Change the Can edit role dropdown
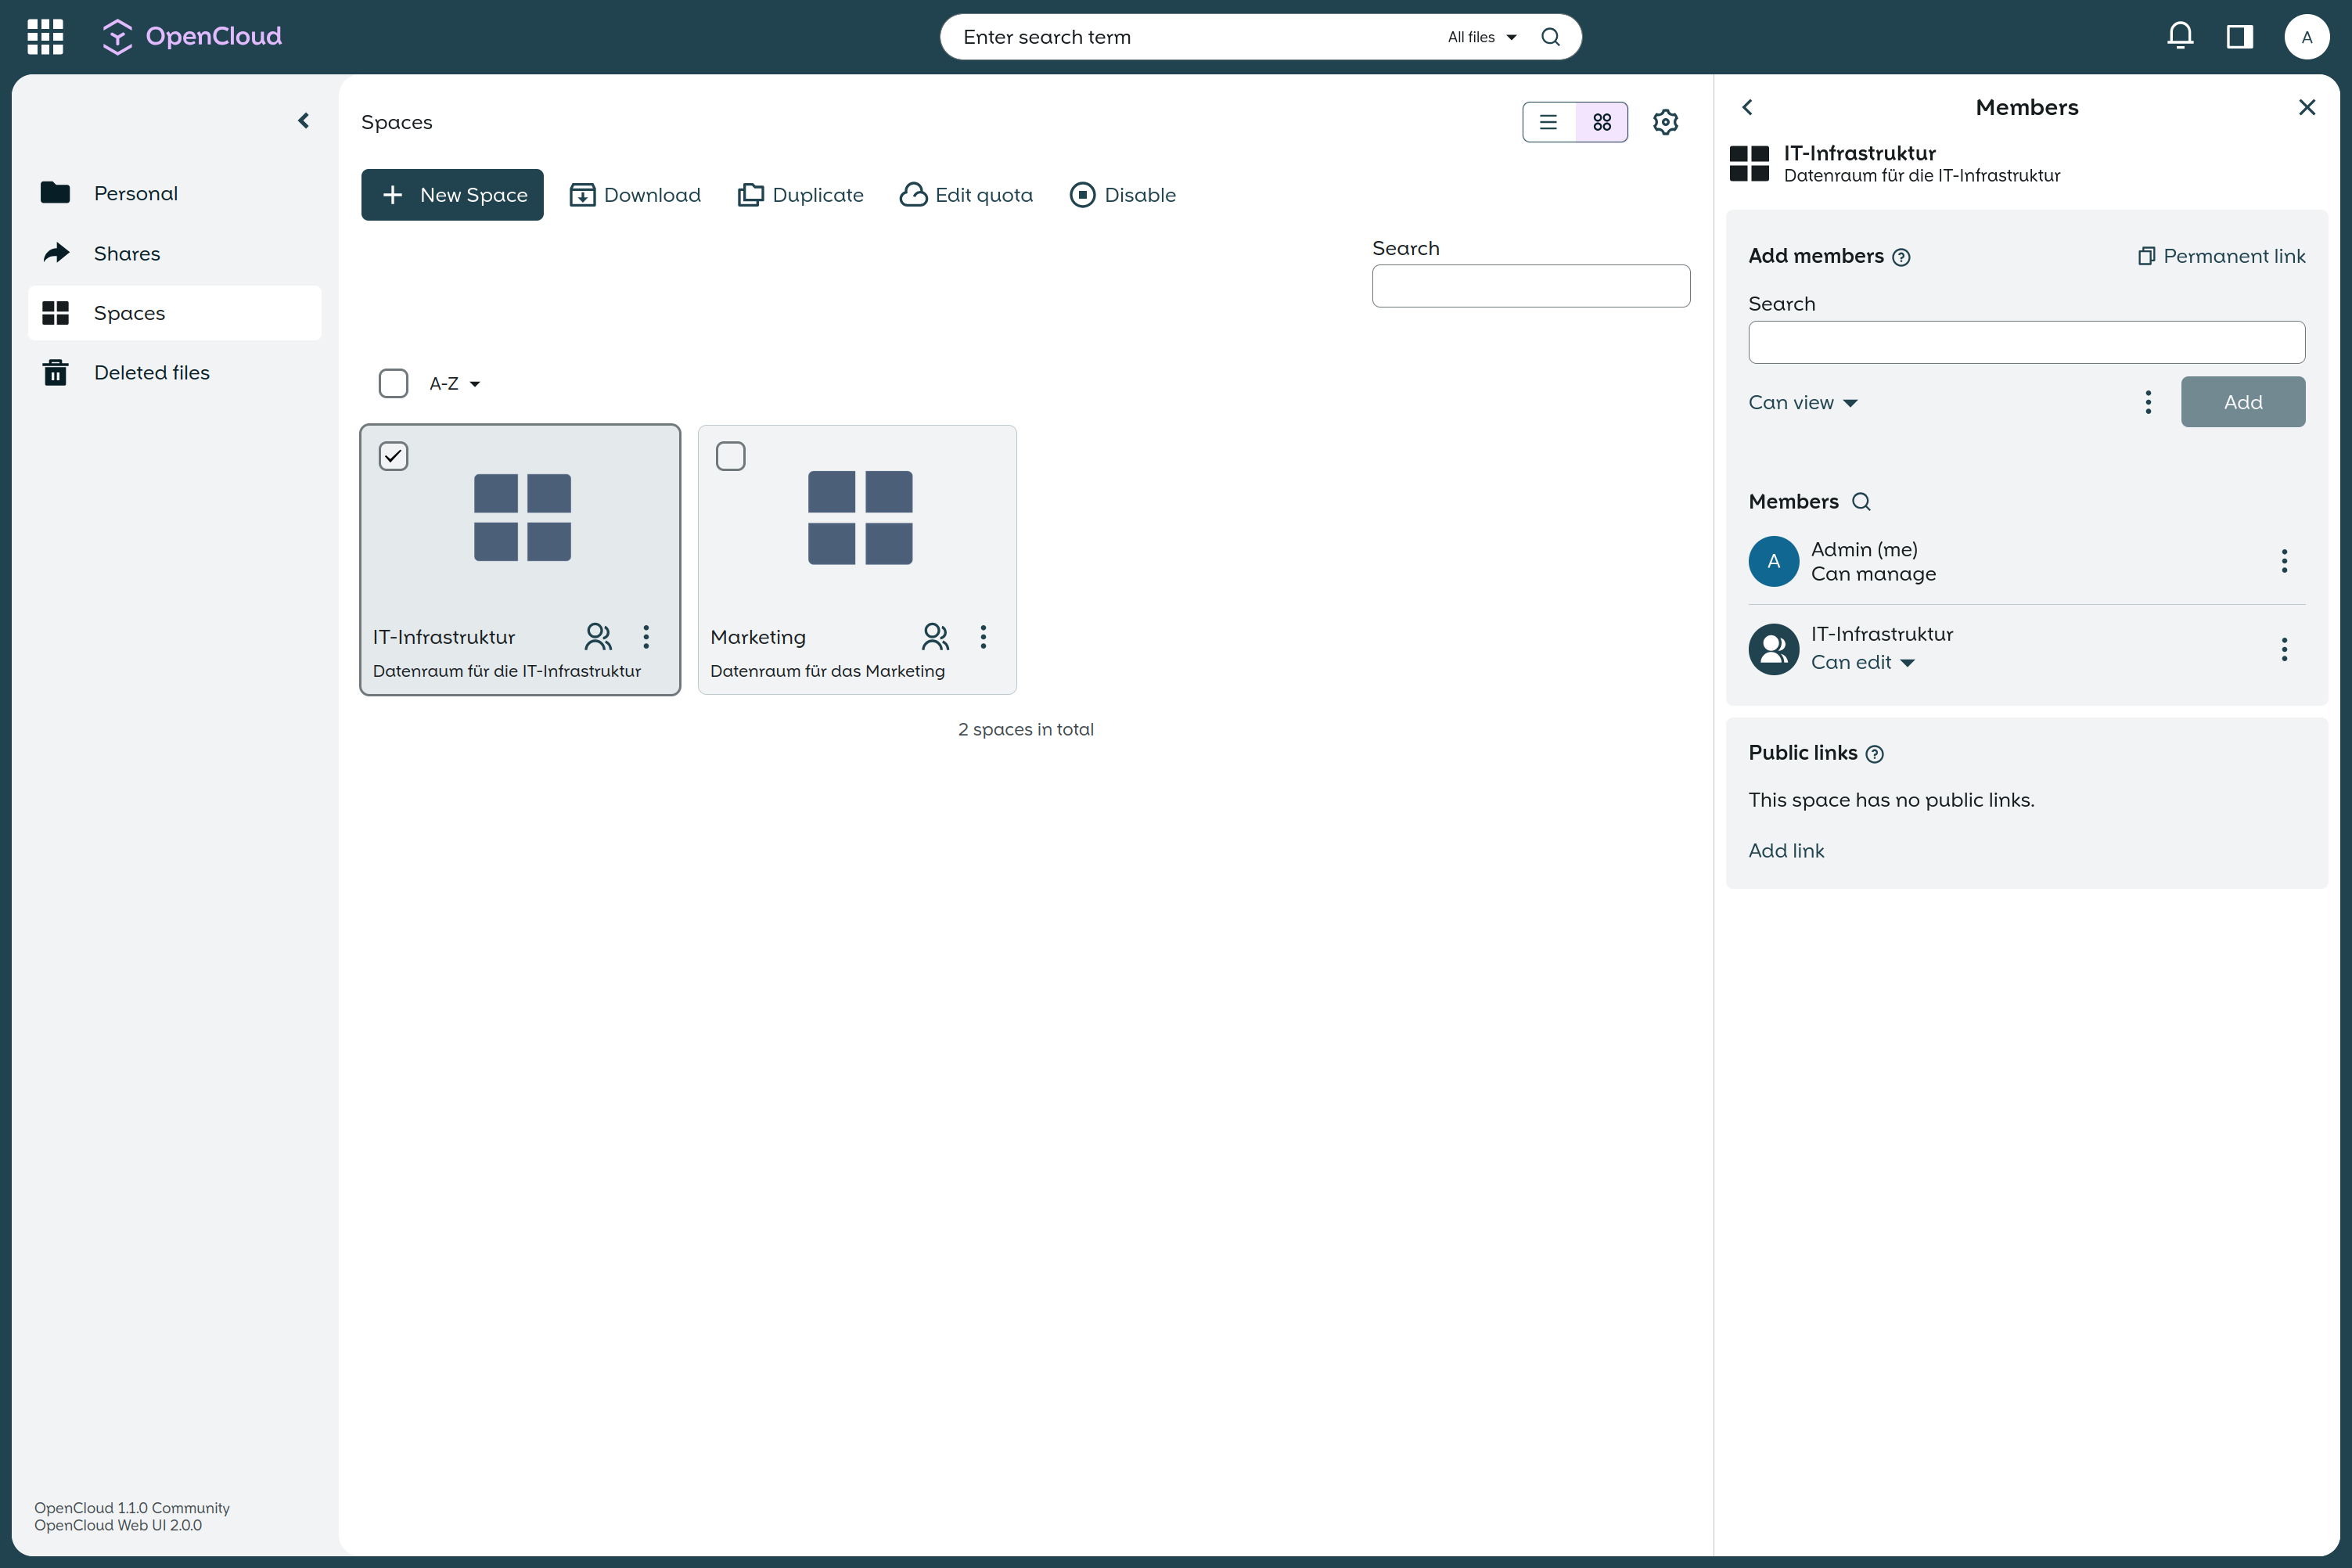This screenshot has width=2352, height=1568. click(x=1863, y=662)
